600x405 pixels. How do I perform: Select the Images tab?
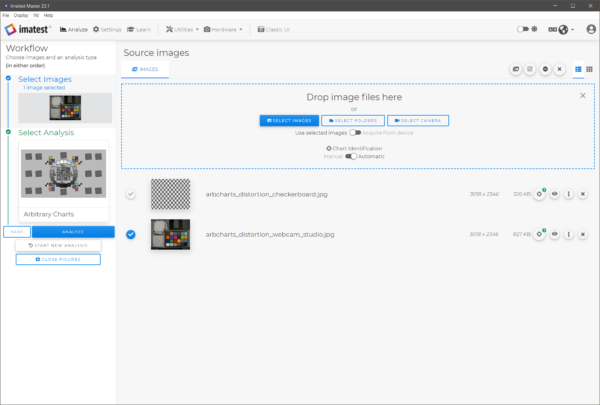click(145, 69)
